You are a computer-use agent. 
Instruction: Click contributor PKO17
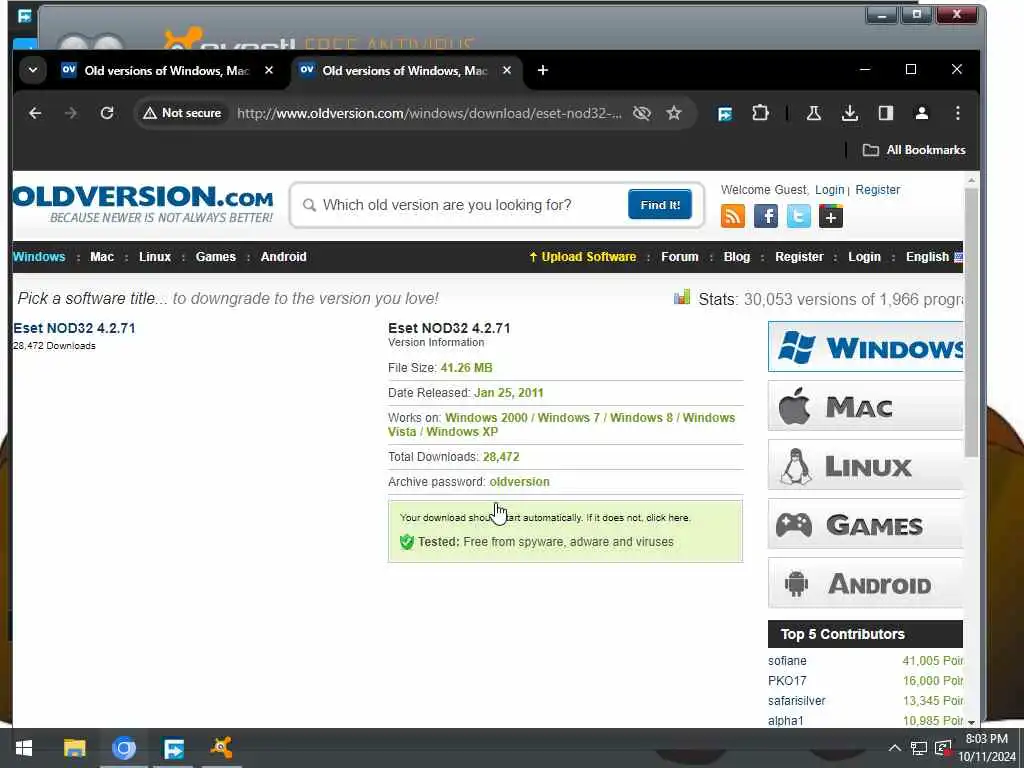click(x=787, y=680)
